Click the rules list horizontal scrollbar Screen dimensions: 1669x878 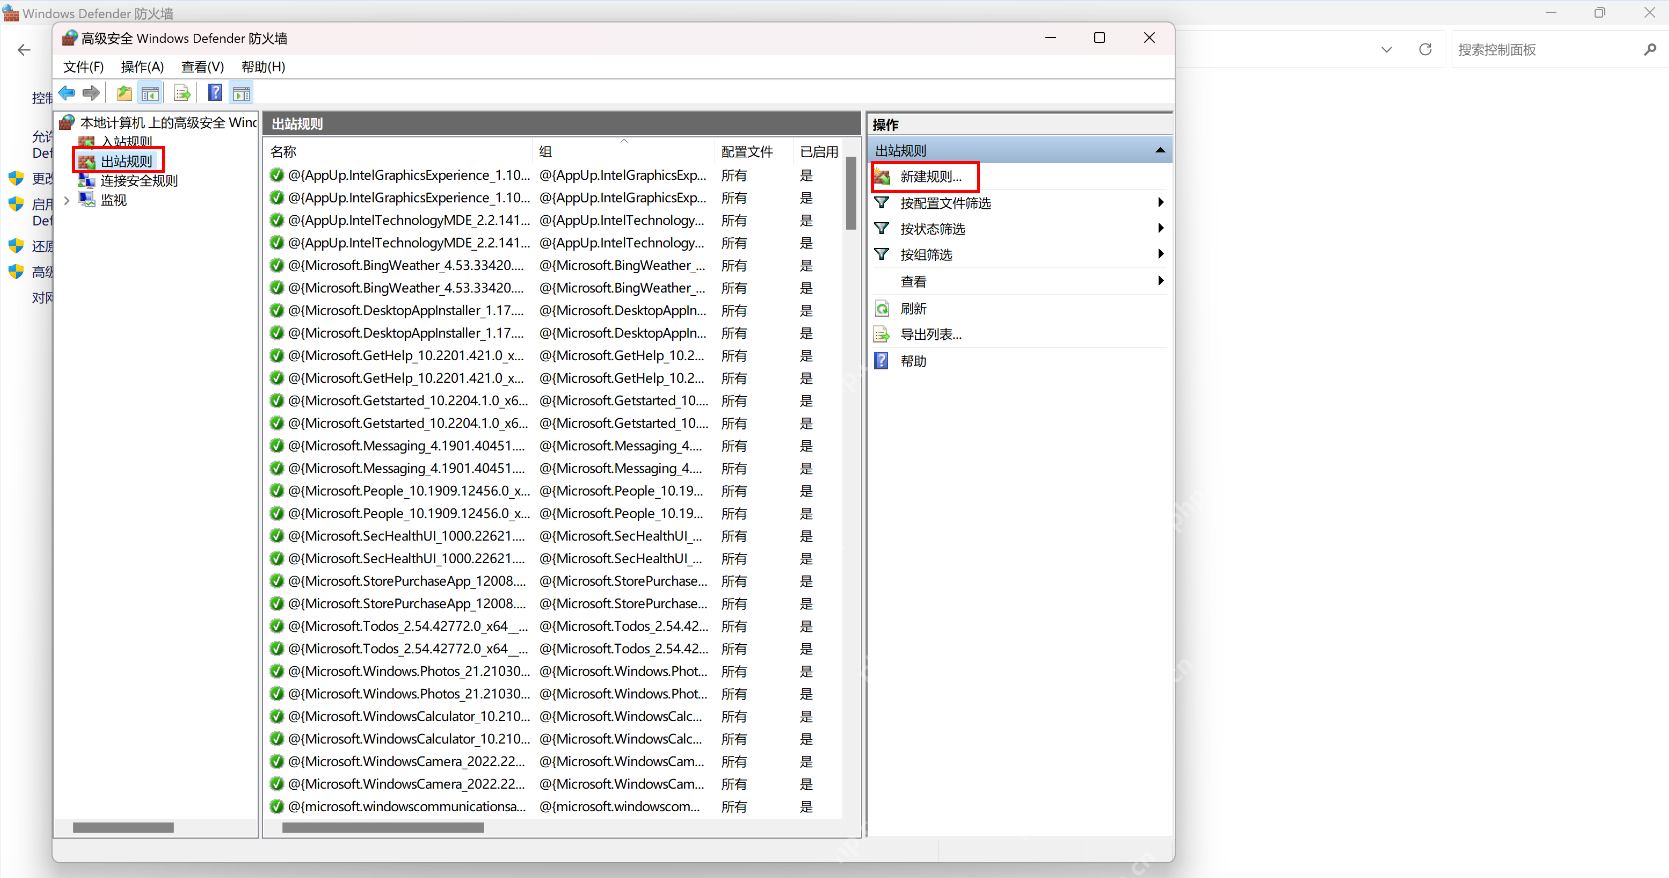point(383,828)
